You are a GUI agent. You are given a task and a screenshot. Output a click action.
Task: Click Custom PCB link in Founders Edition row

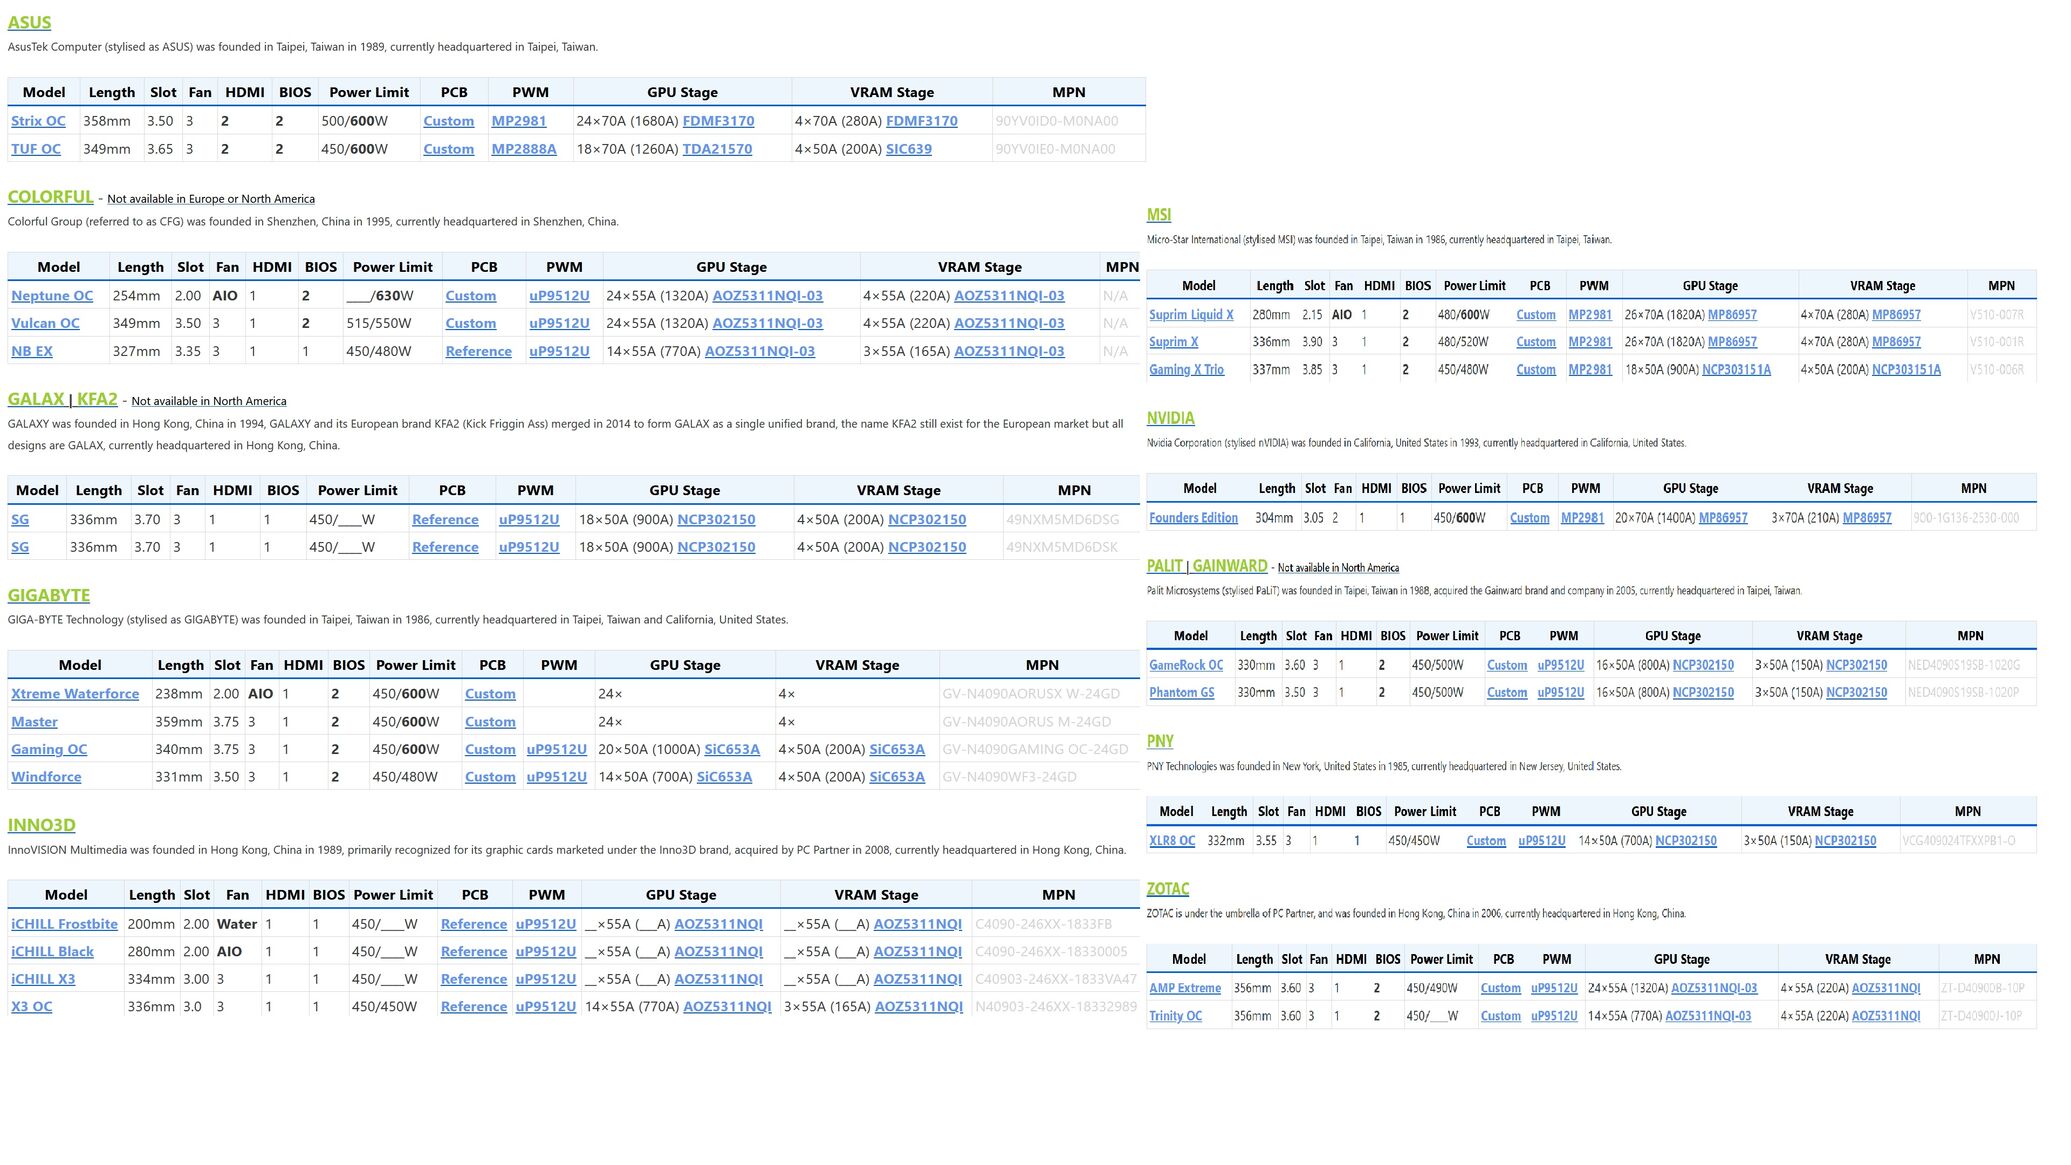(1530, 518)
